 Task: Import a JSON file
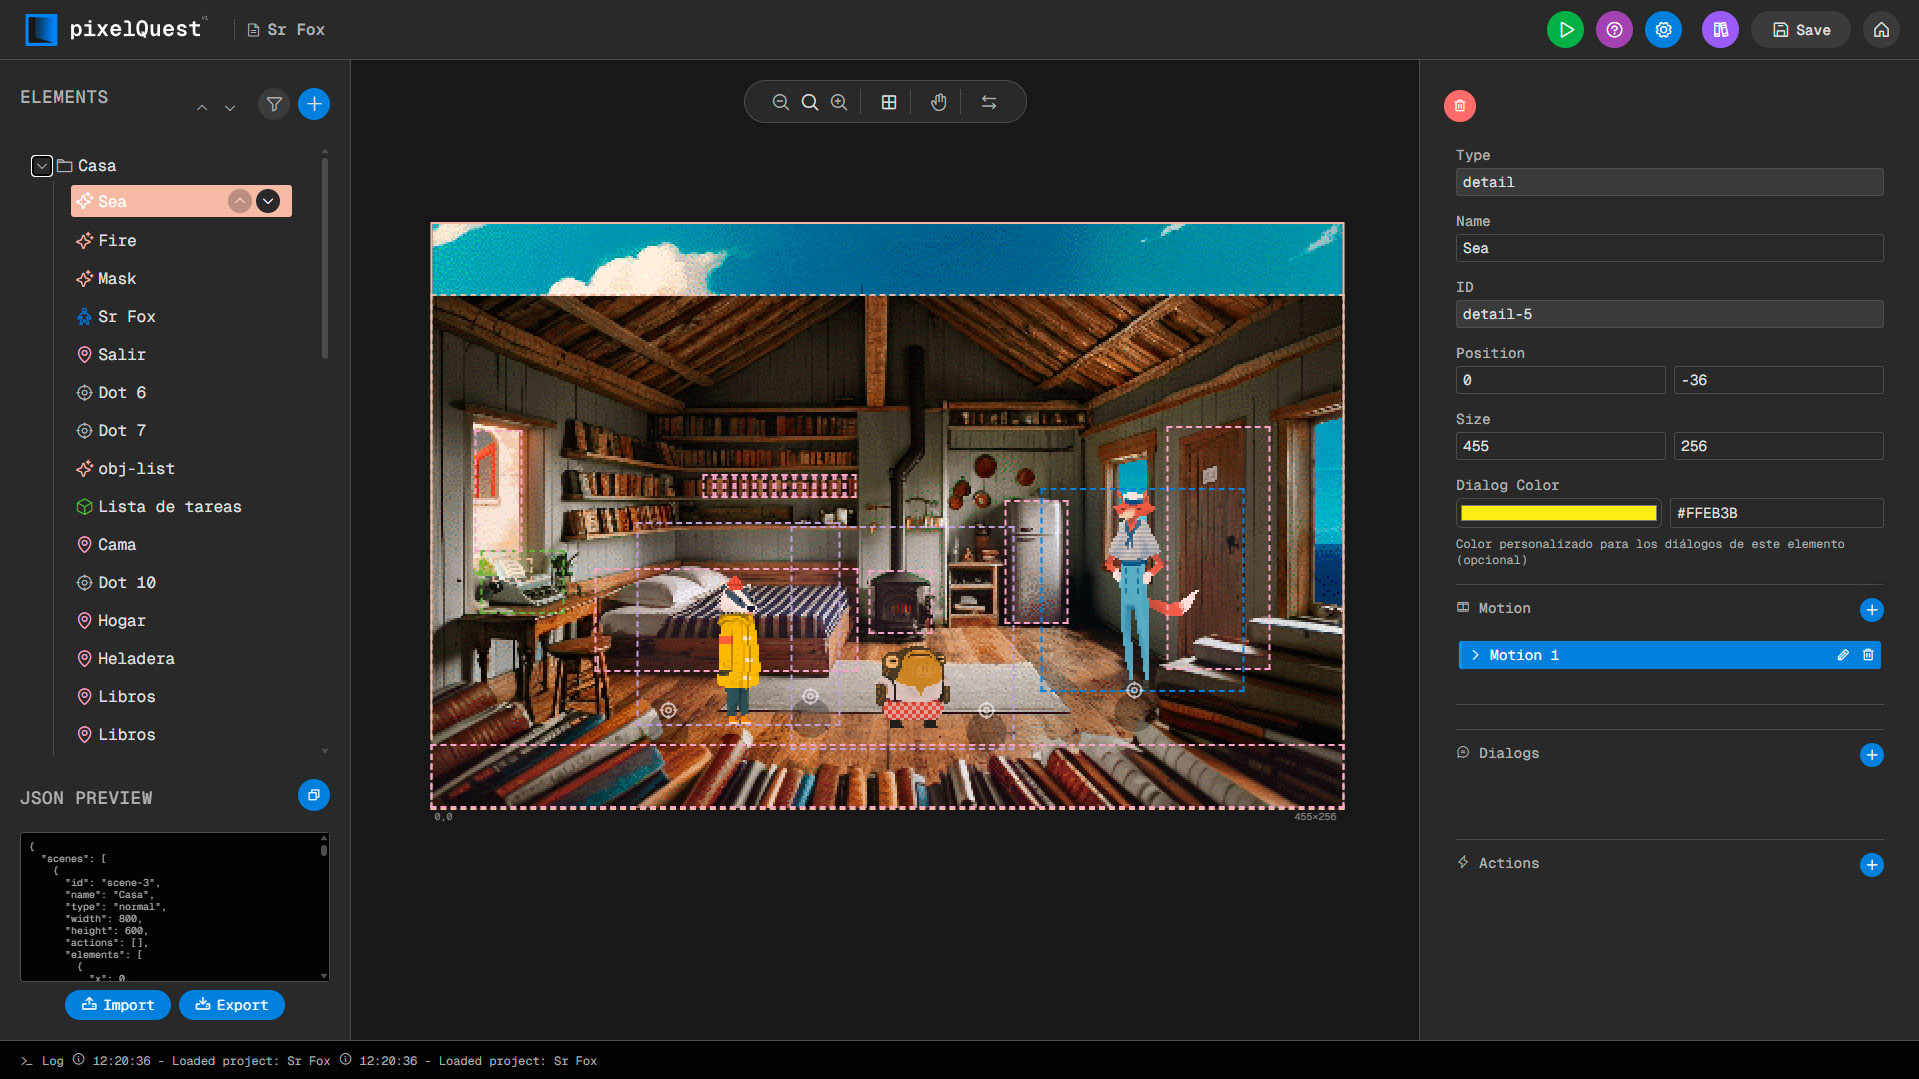click(117, 1004)
